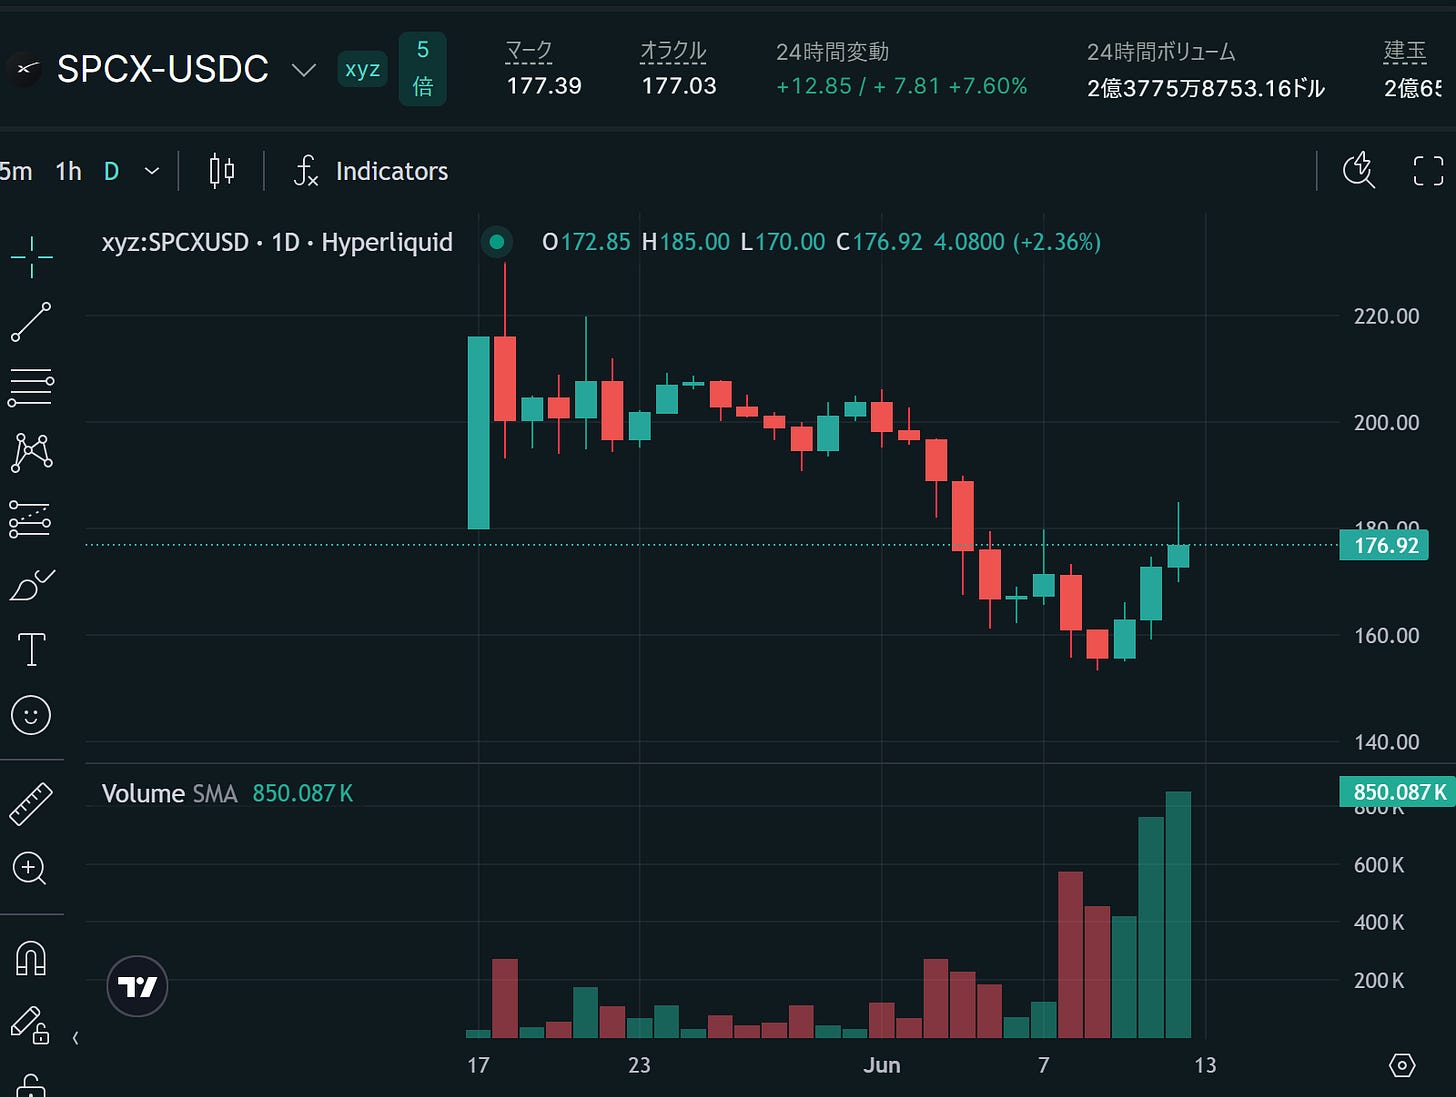Select the D daily timeframe
This screenshot has height=1097, width=1456.
pos(111,171)
